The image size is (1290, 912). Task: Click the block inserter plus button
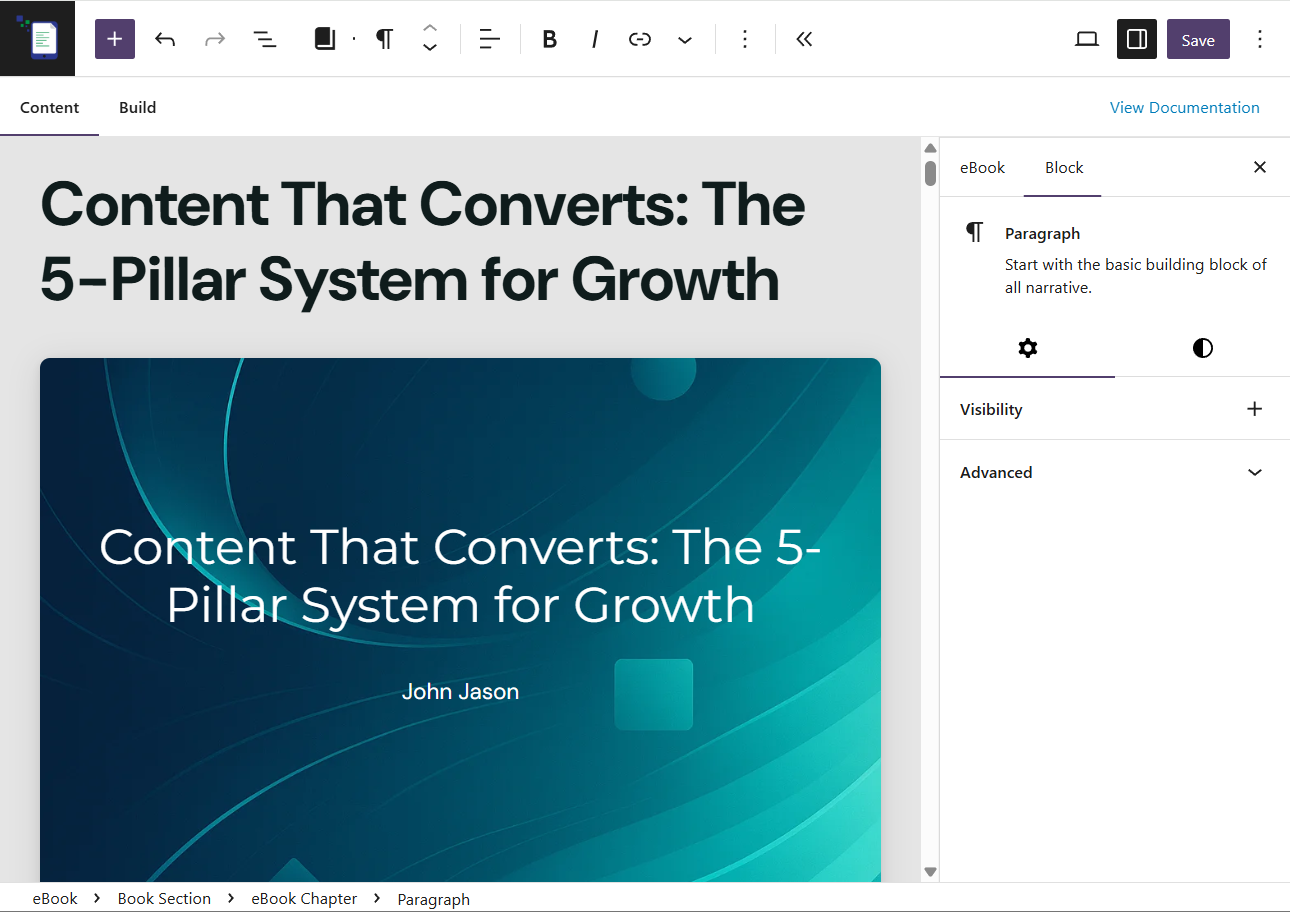[115, 39]
